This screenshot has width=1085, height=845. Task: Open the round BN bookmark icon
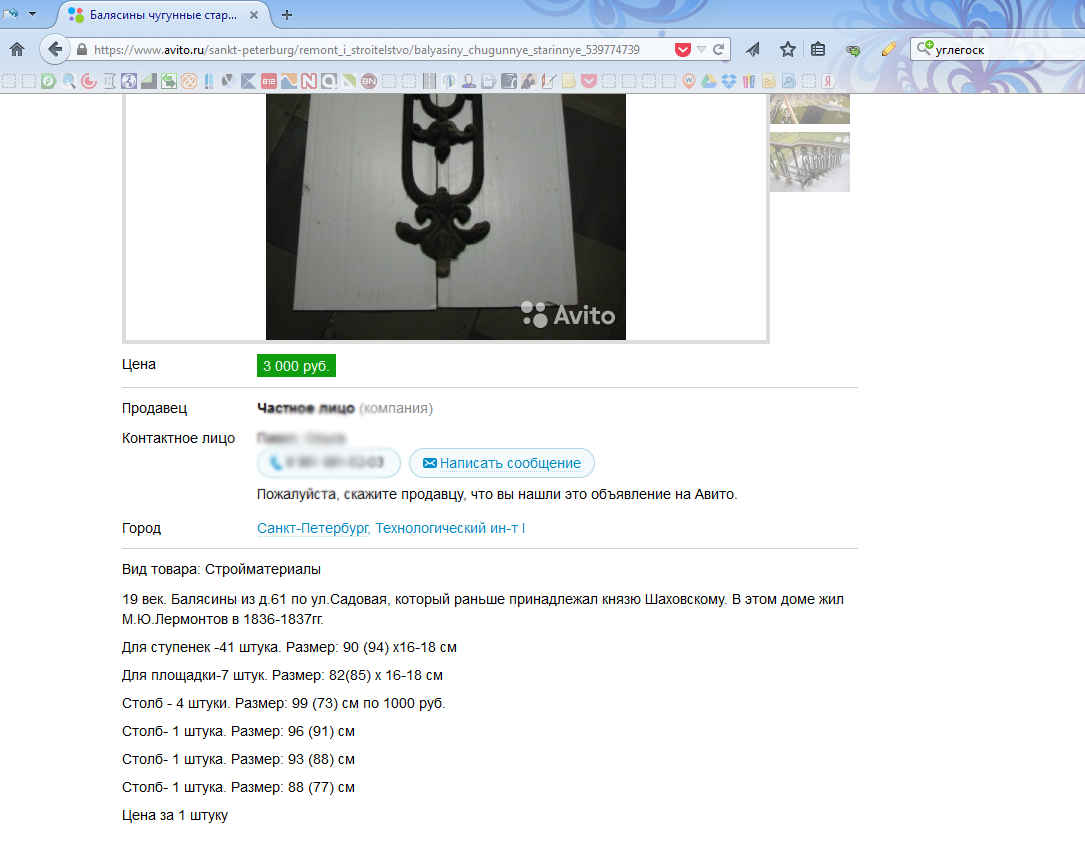[x=369, y=81]
